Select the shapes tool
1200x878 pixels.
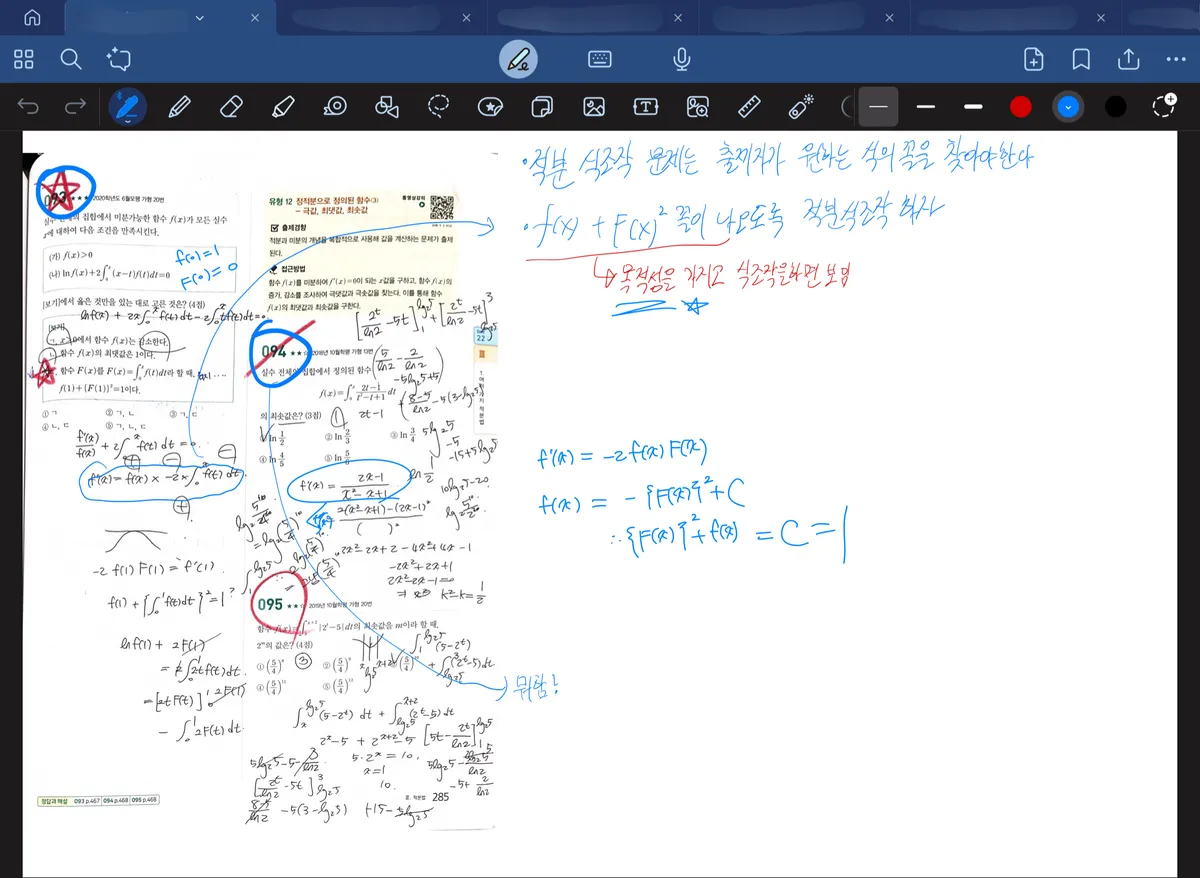pyautogui.click(x=387, y=106)
